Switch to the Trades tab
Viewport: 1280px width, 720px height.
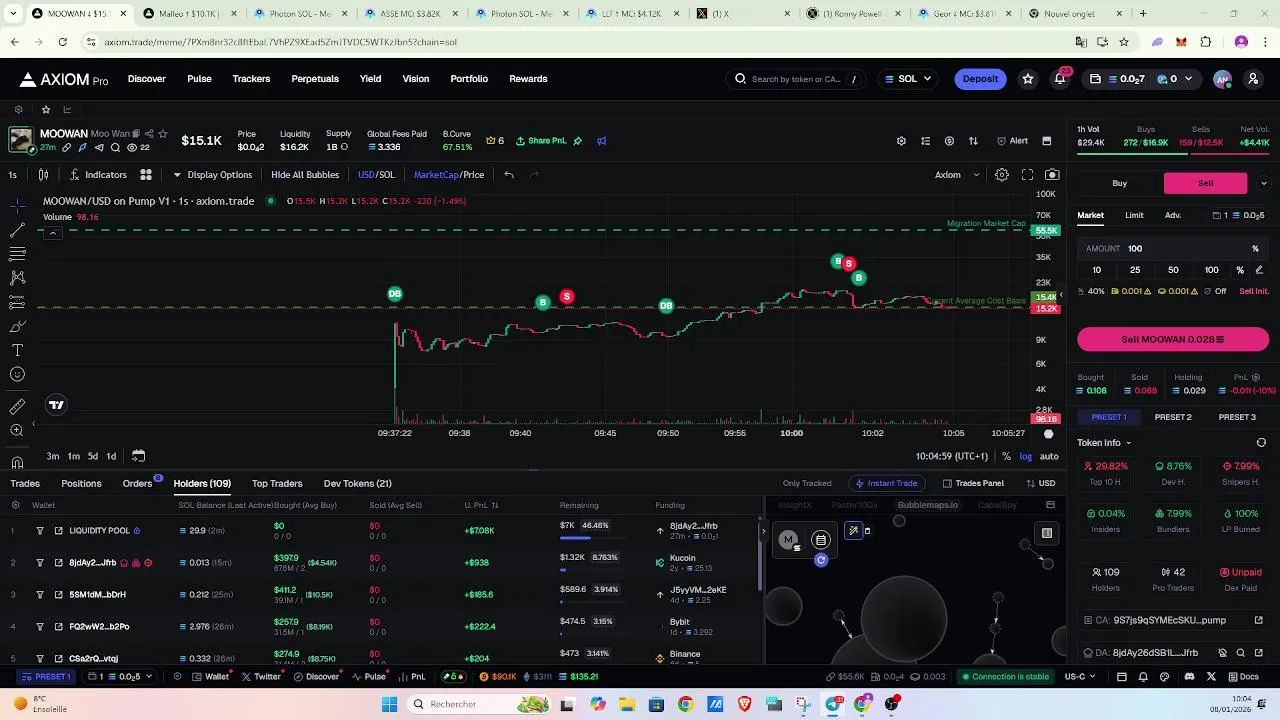[x=25, y=484]
